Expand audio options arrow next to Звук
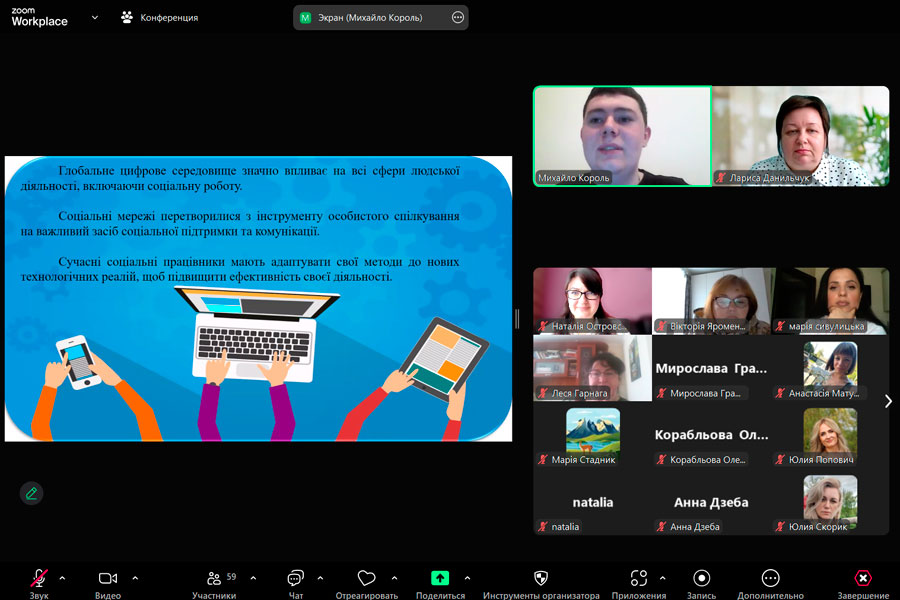 click(x=62, y=578)
